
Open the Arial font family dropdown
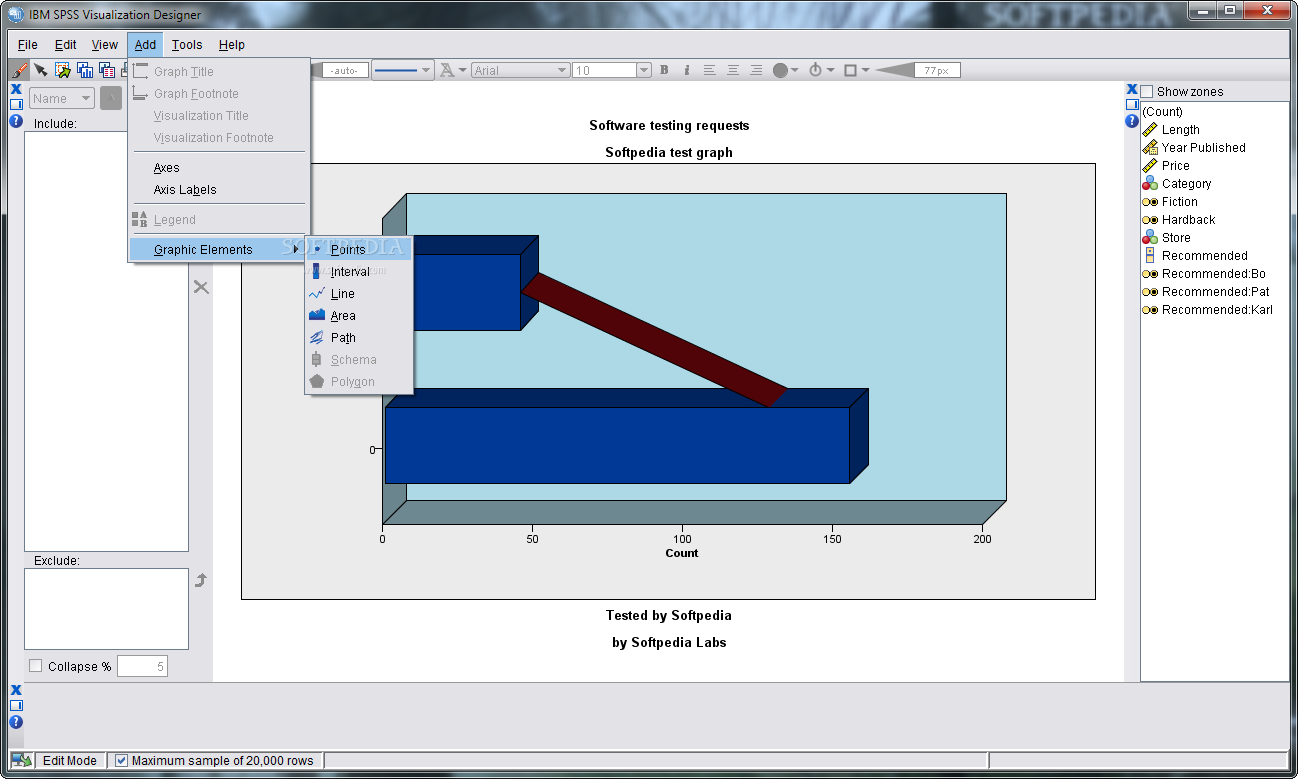tap(520, 70)
